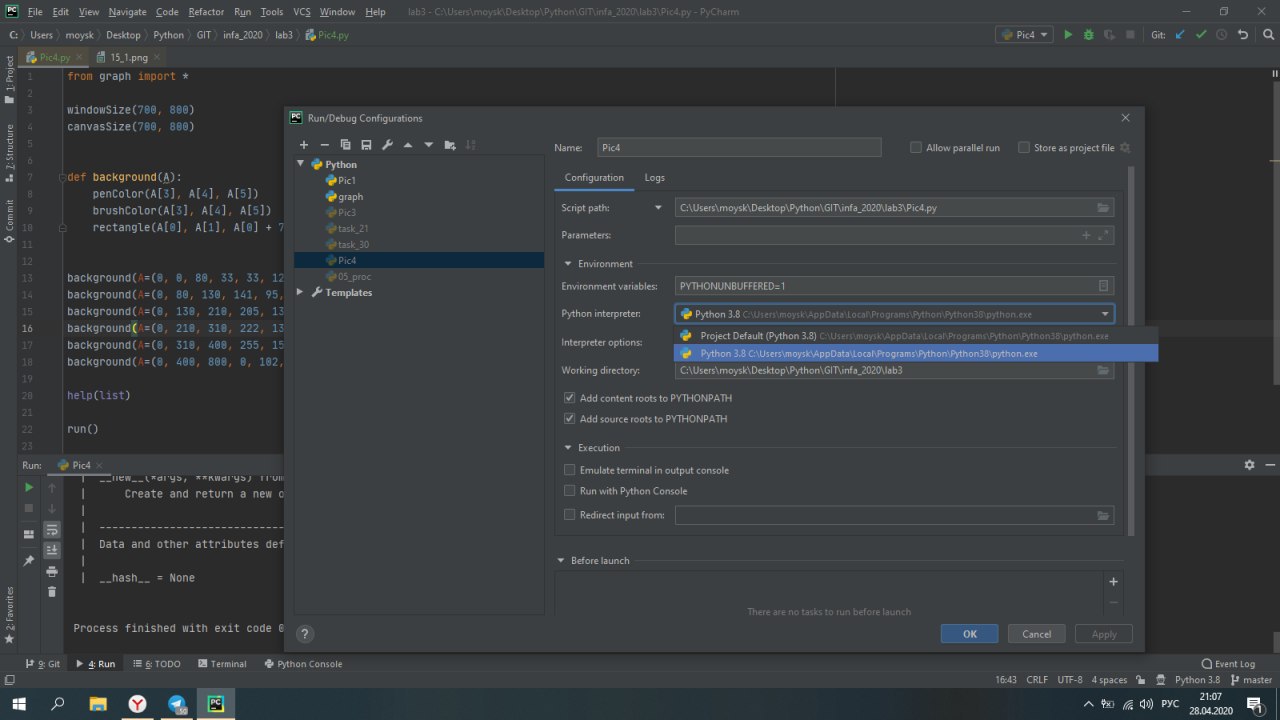Check Run with Python Console
This screenshot has height=720, width=1280.
[570, 491]
